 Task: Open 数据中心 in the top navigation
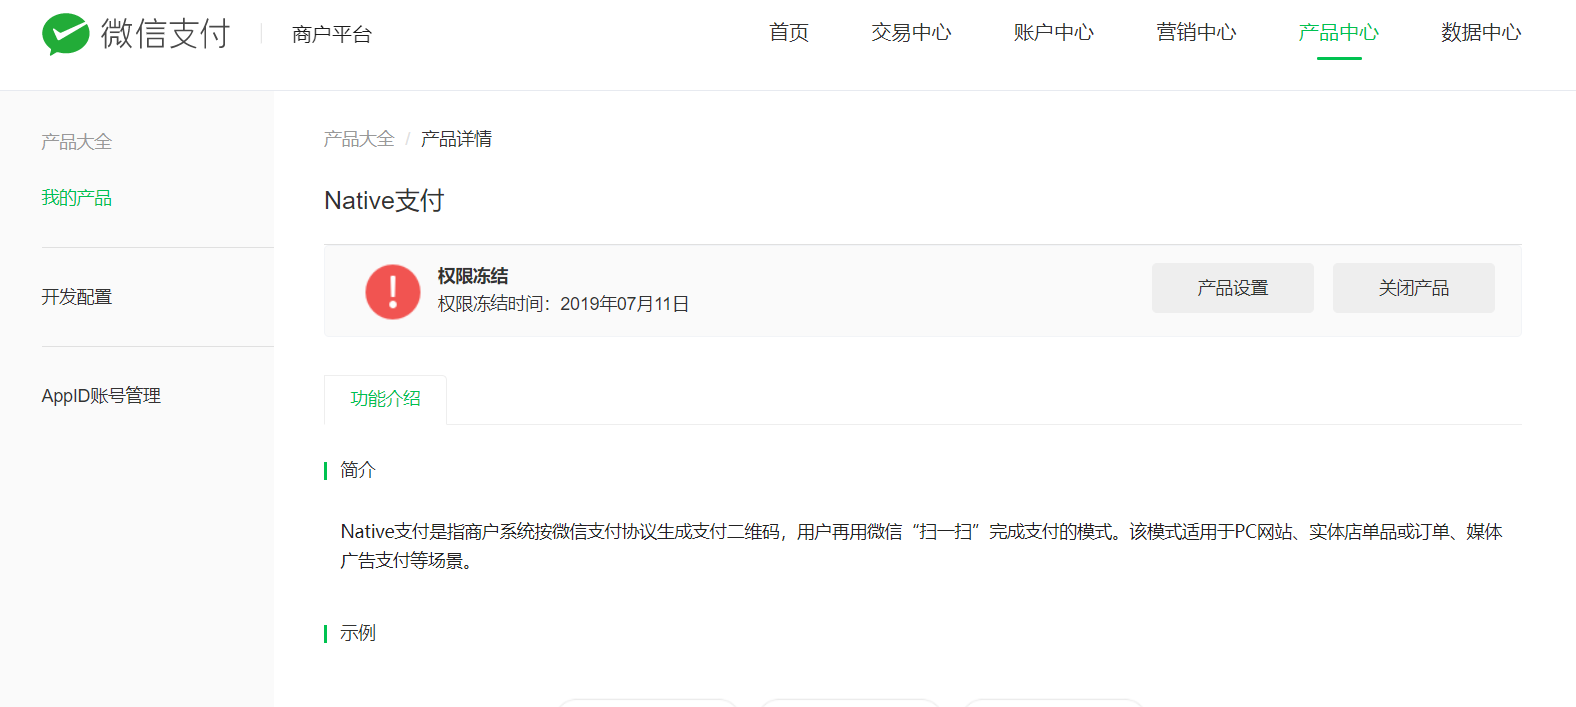point(1481,33)
